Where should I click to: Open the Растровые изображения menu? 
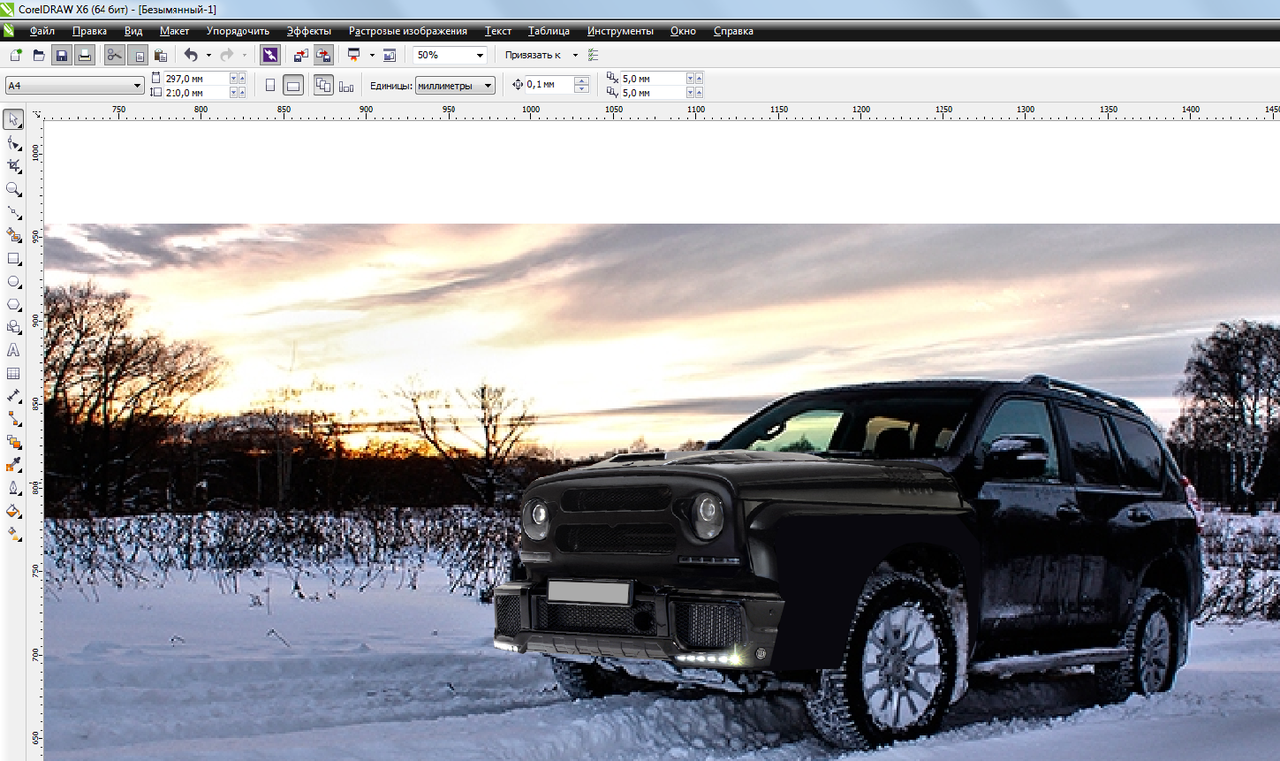click(408, 31)
